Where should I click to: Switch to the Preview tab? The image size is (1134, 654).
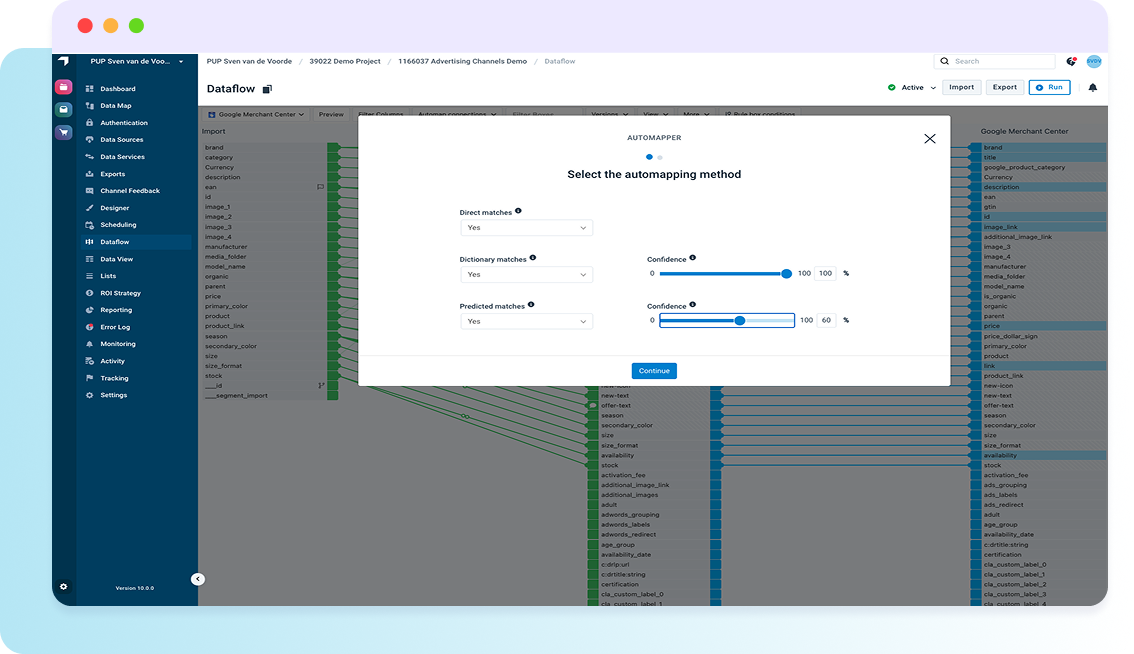click(x=331, y=114)
